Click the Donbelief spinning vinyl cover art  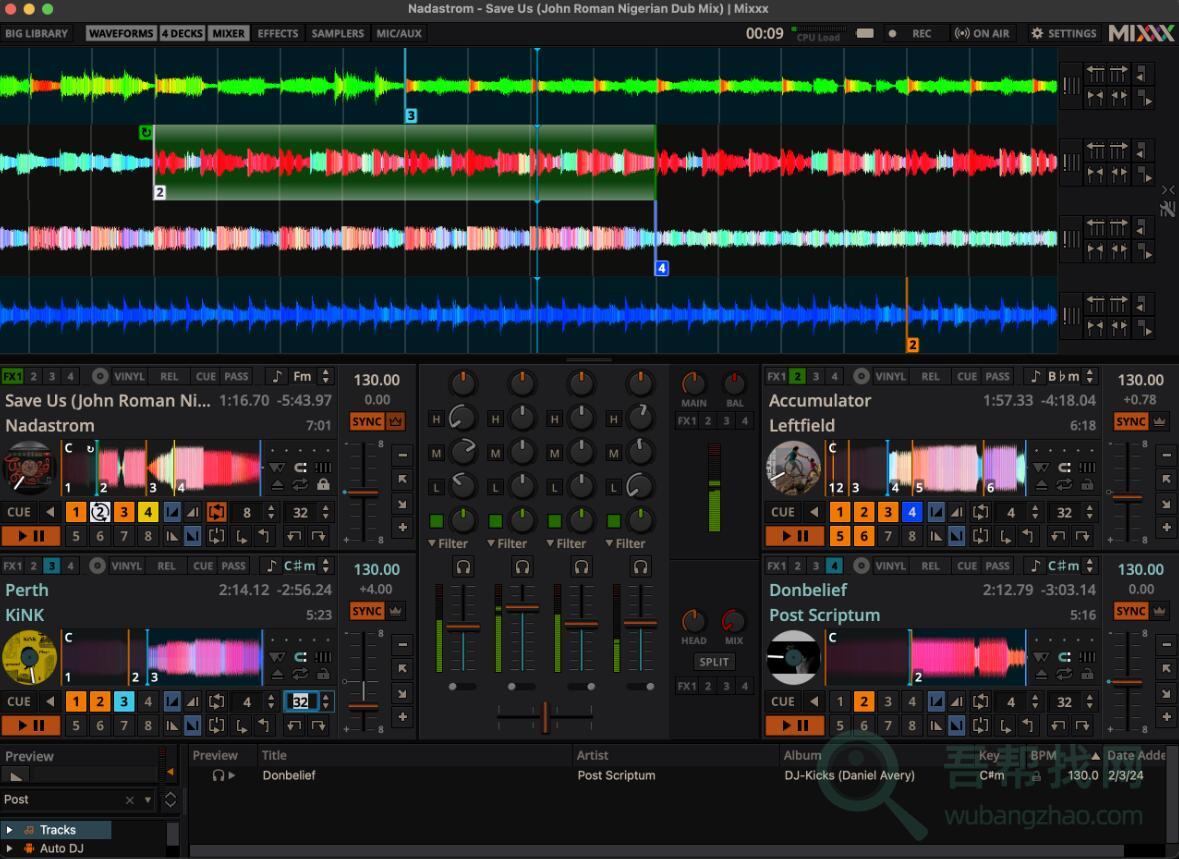[793, 658]
